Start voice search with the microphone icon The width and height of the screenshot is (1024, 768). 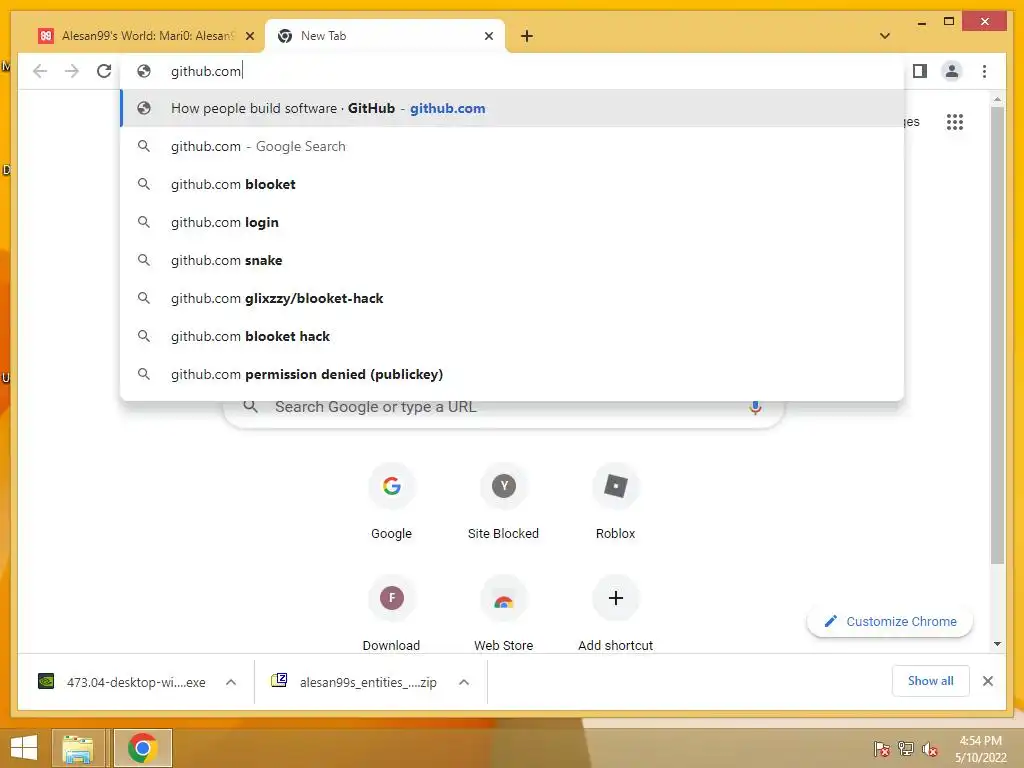pos(755,408)
